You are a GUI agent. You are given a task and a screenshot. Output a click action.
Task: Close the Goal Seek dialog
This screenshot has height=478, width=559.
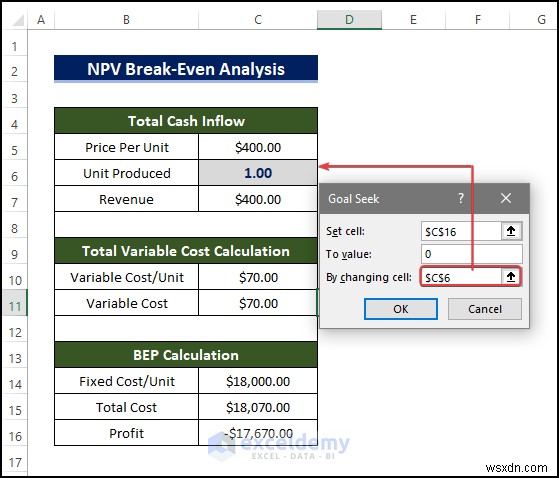tap(506, 198)
